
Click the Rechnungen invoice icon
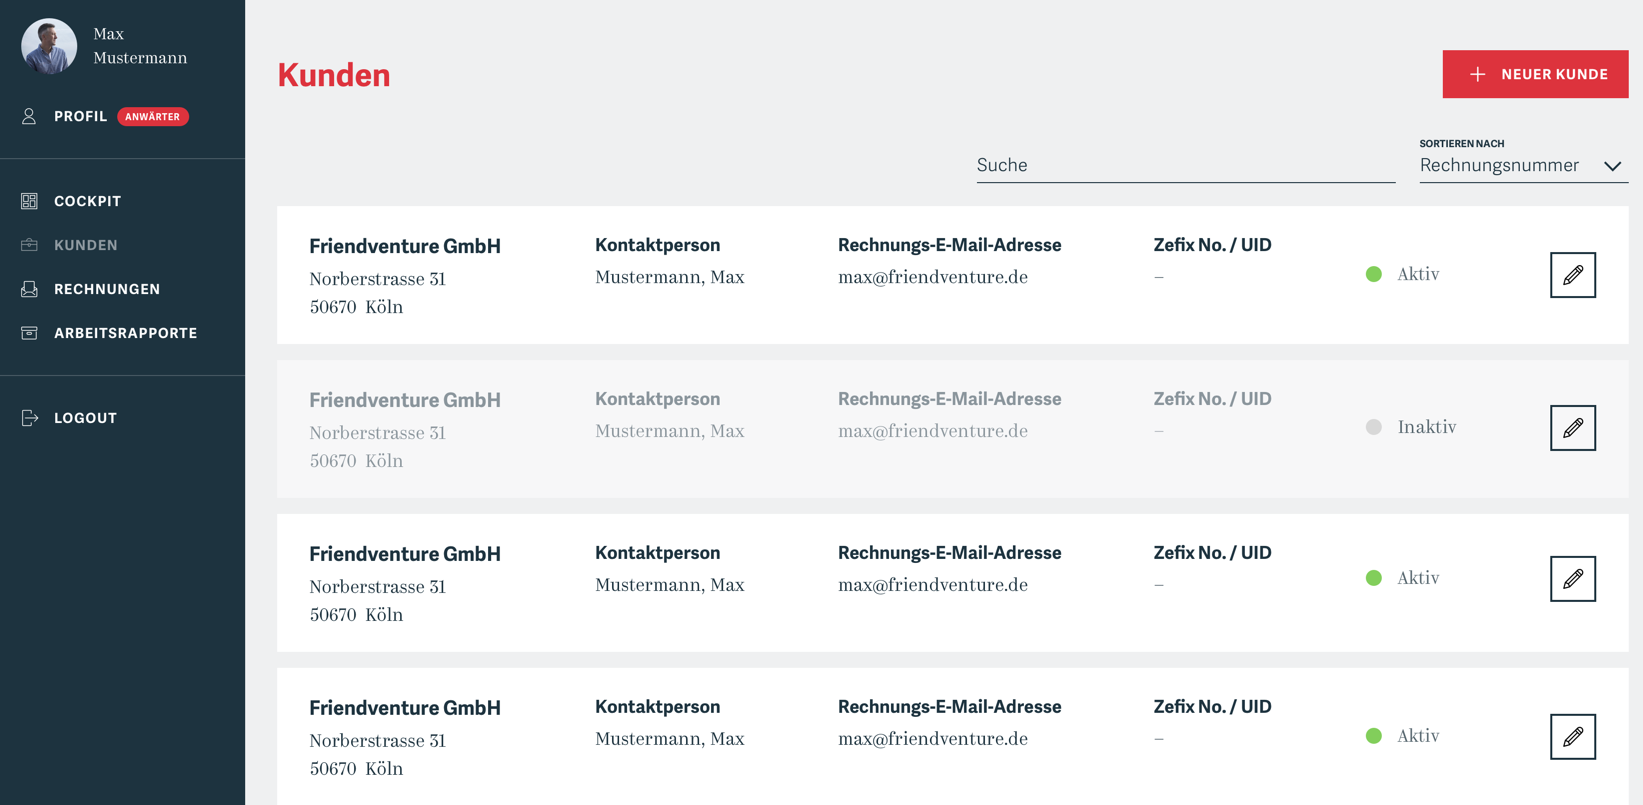click(29, 289)
